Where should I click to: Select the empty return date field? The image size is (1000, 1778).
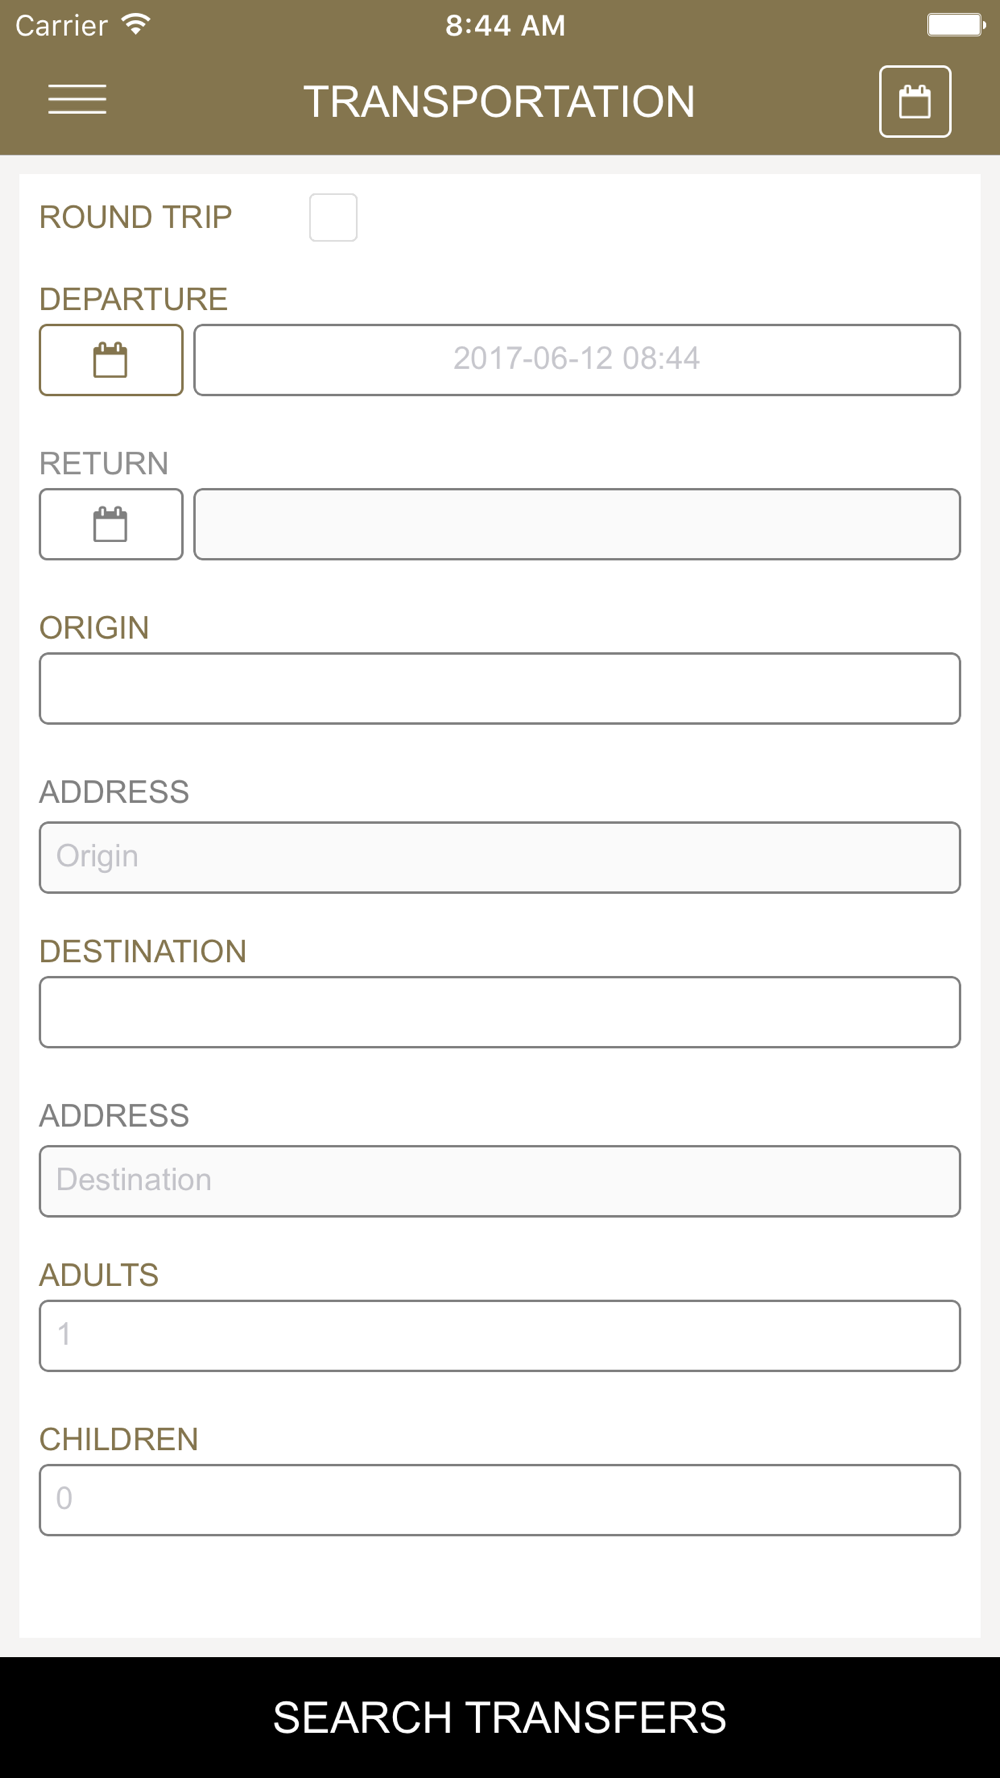click(x=577, y=524)
